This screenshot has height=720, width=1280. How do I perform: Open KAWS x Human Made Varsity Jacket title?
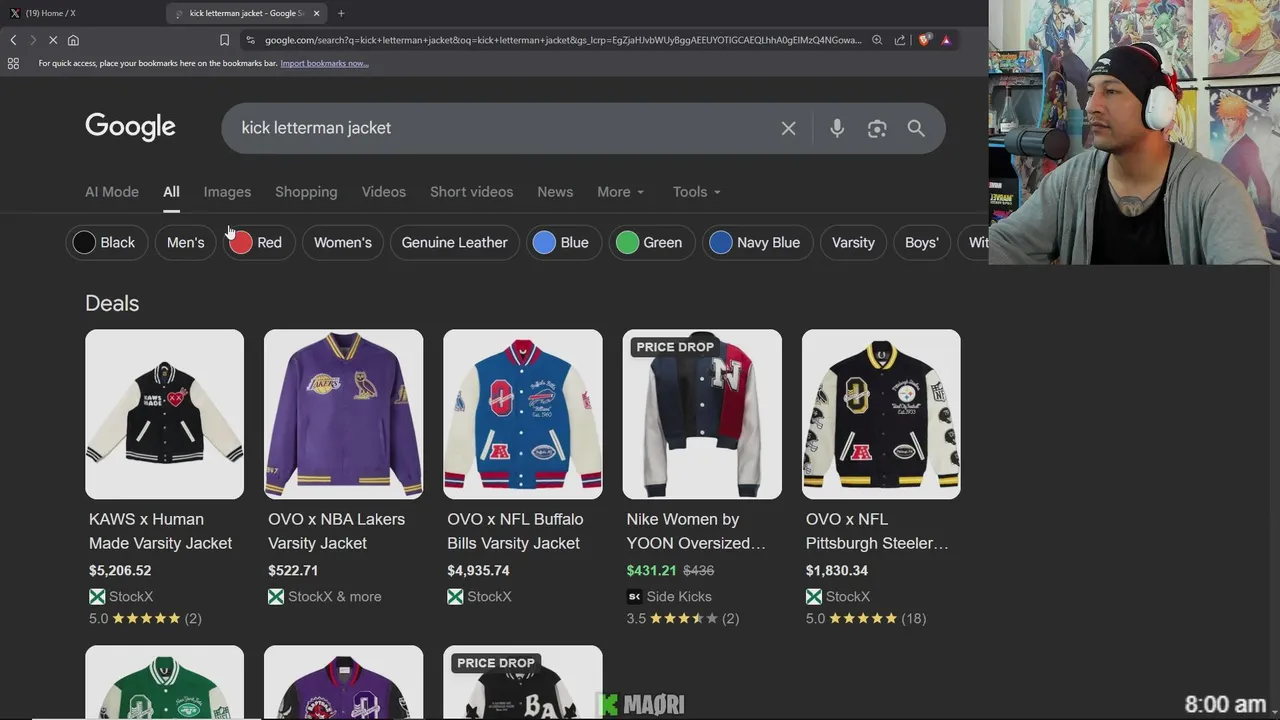[x=160, y=531]
